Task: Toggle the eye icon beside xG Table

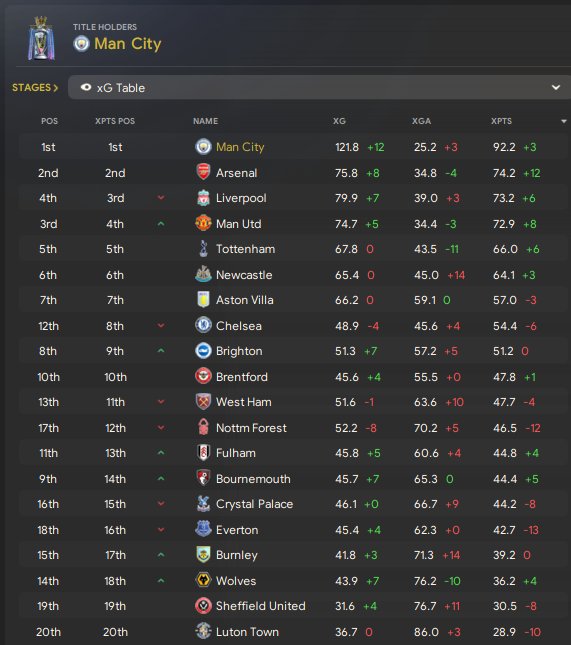Action: tap(86, 88)
